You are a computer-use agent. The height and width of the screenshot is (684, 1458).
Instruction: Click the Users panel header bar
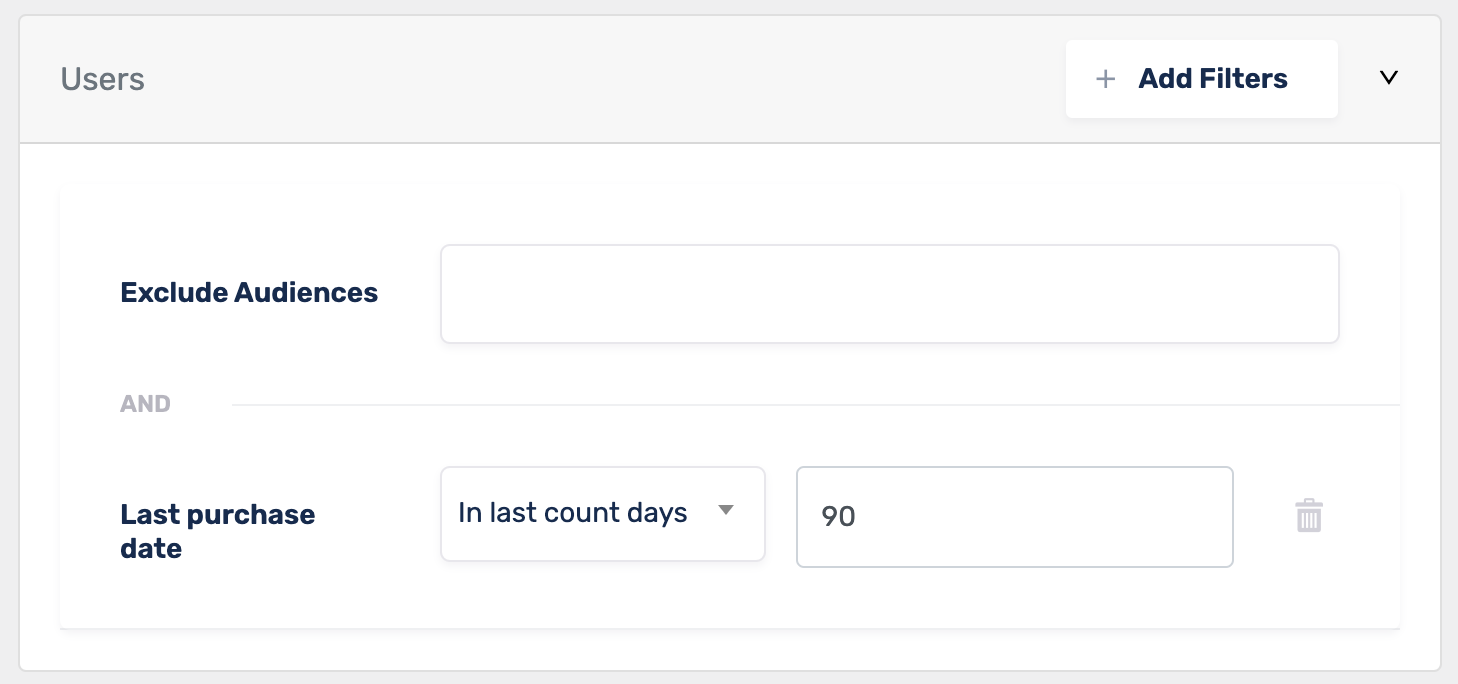pyautogui.click(x=730, y=79)
